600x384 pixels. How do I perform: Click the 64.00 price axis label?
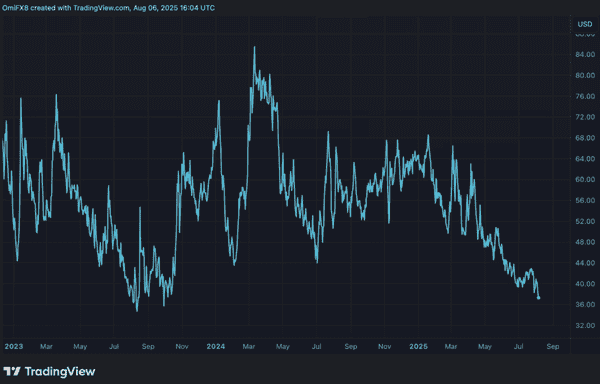585,159
